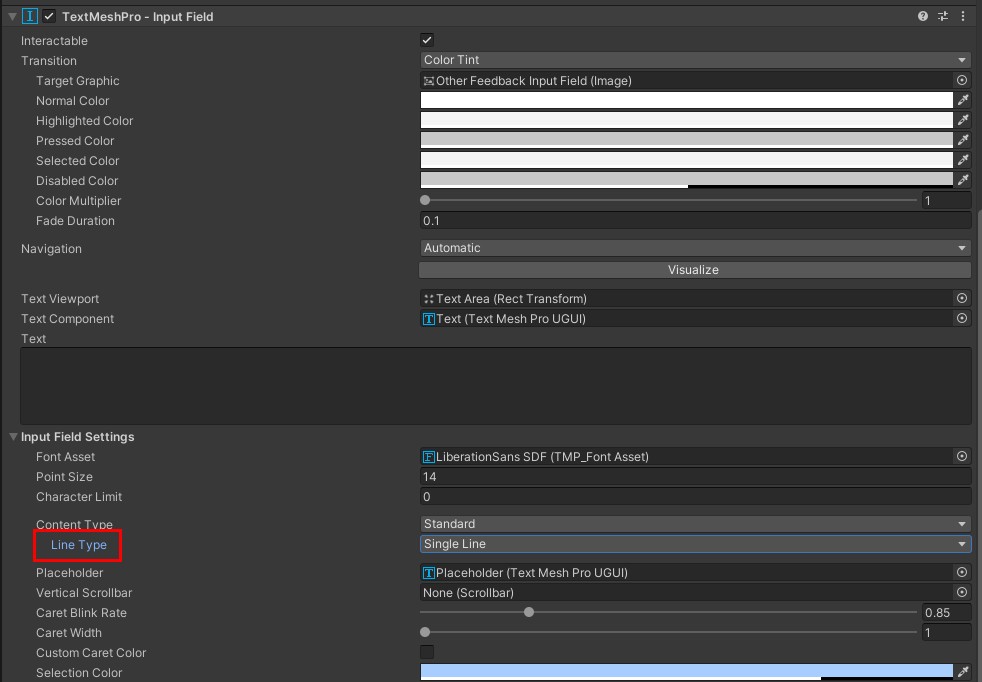
Task: Open object picker for Vertical Scrollbar
Action: [x=962, y=592]
